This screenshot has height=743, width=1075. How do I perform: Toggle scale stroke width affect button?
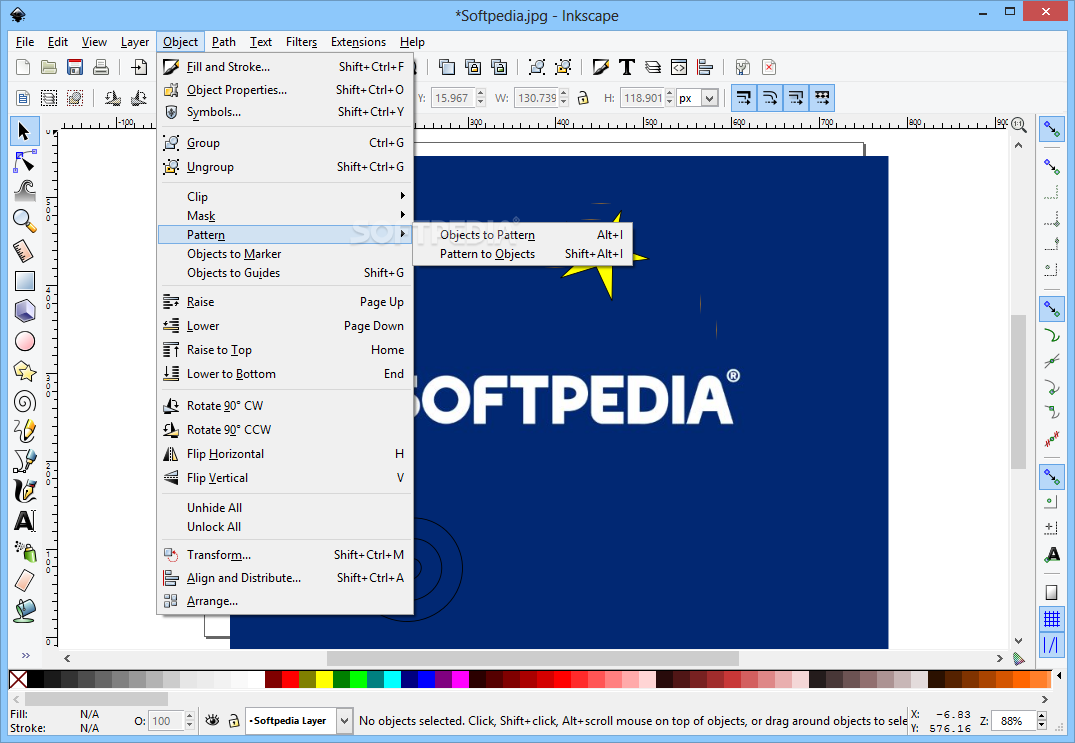coord(744,98)
